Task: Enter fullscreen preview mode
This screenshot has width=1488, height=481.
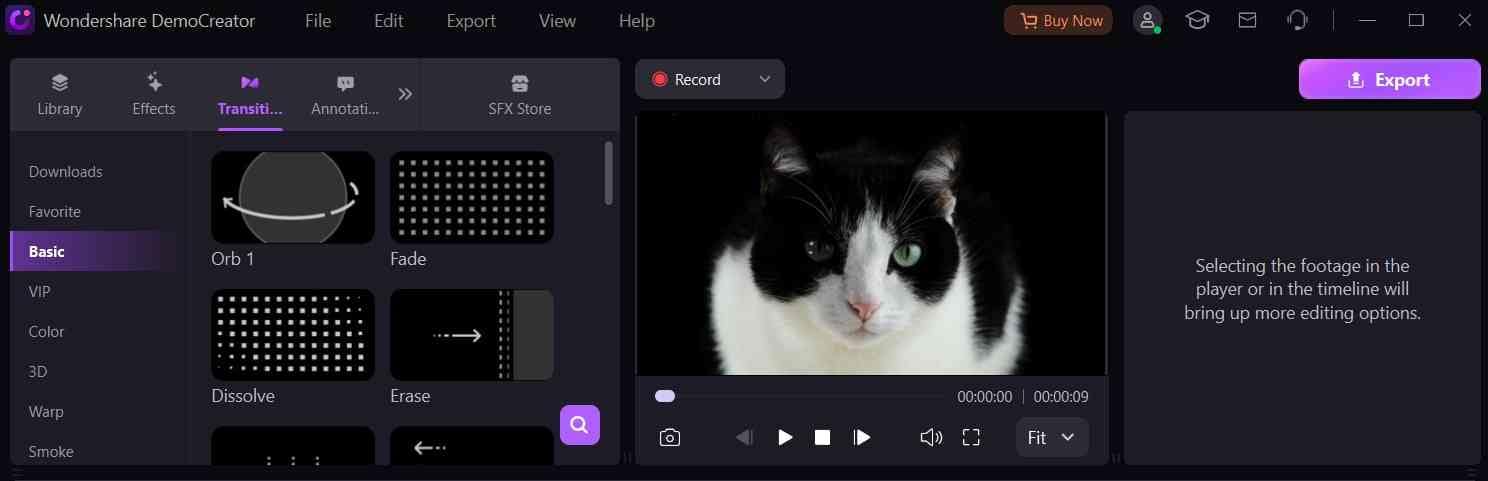Action: [971, 438]
